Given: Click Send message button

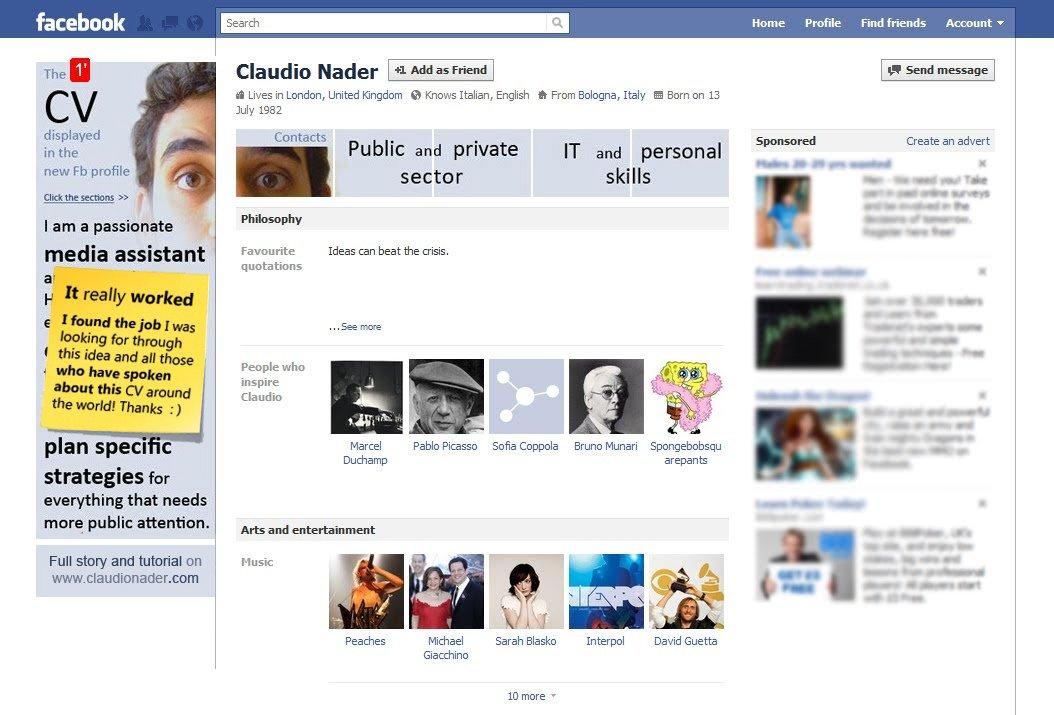Looking at the screenshot, I should 938,70.
